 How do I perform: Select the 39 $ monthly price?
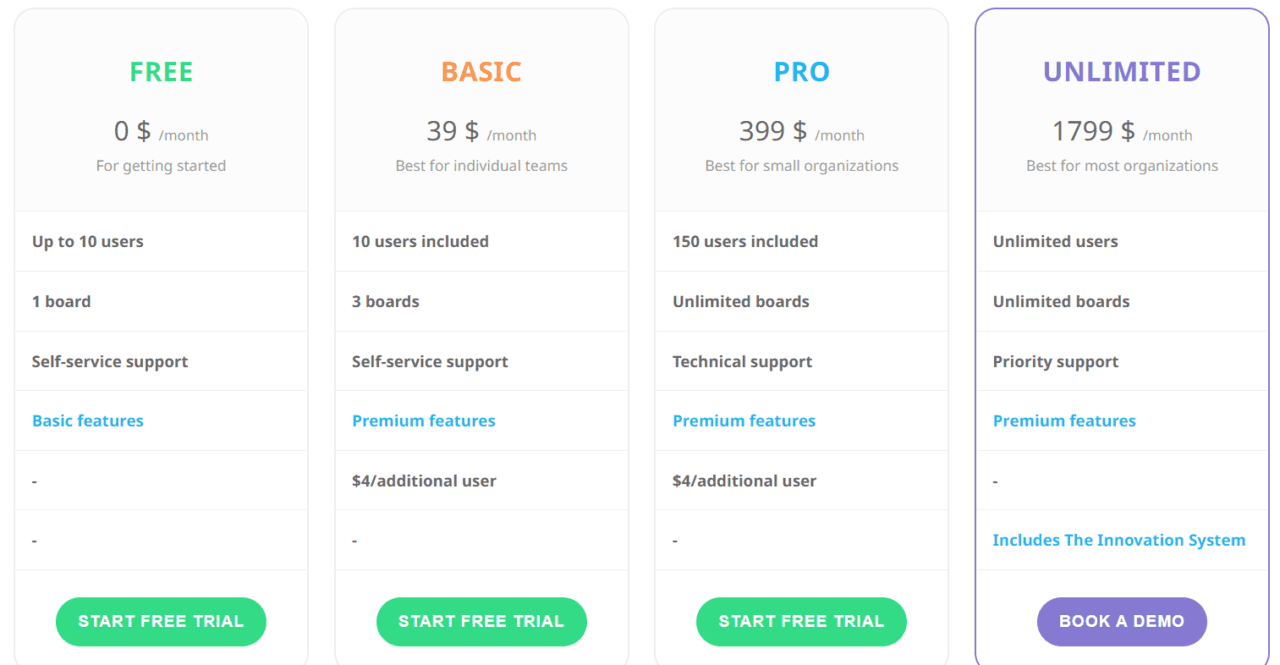481,133
